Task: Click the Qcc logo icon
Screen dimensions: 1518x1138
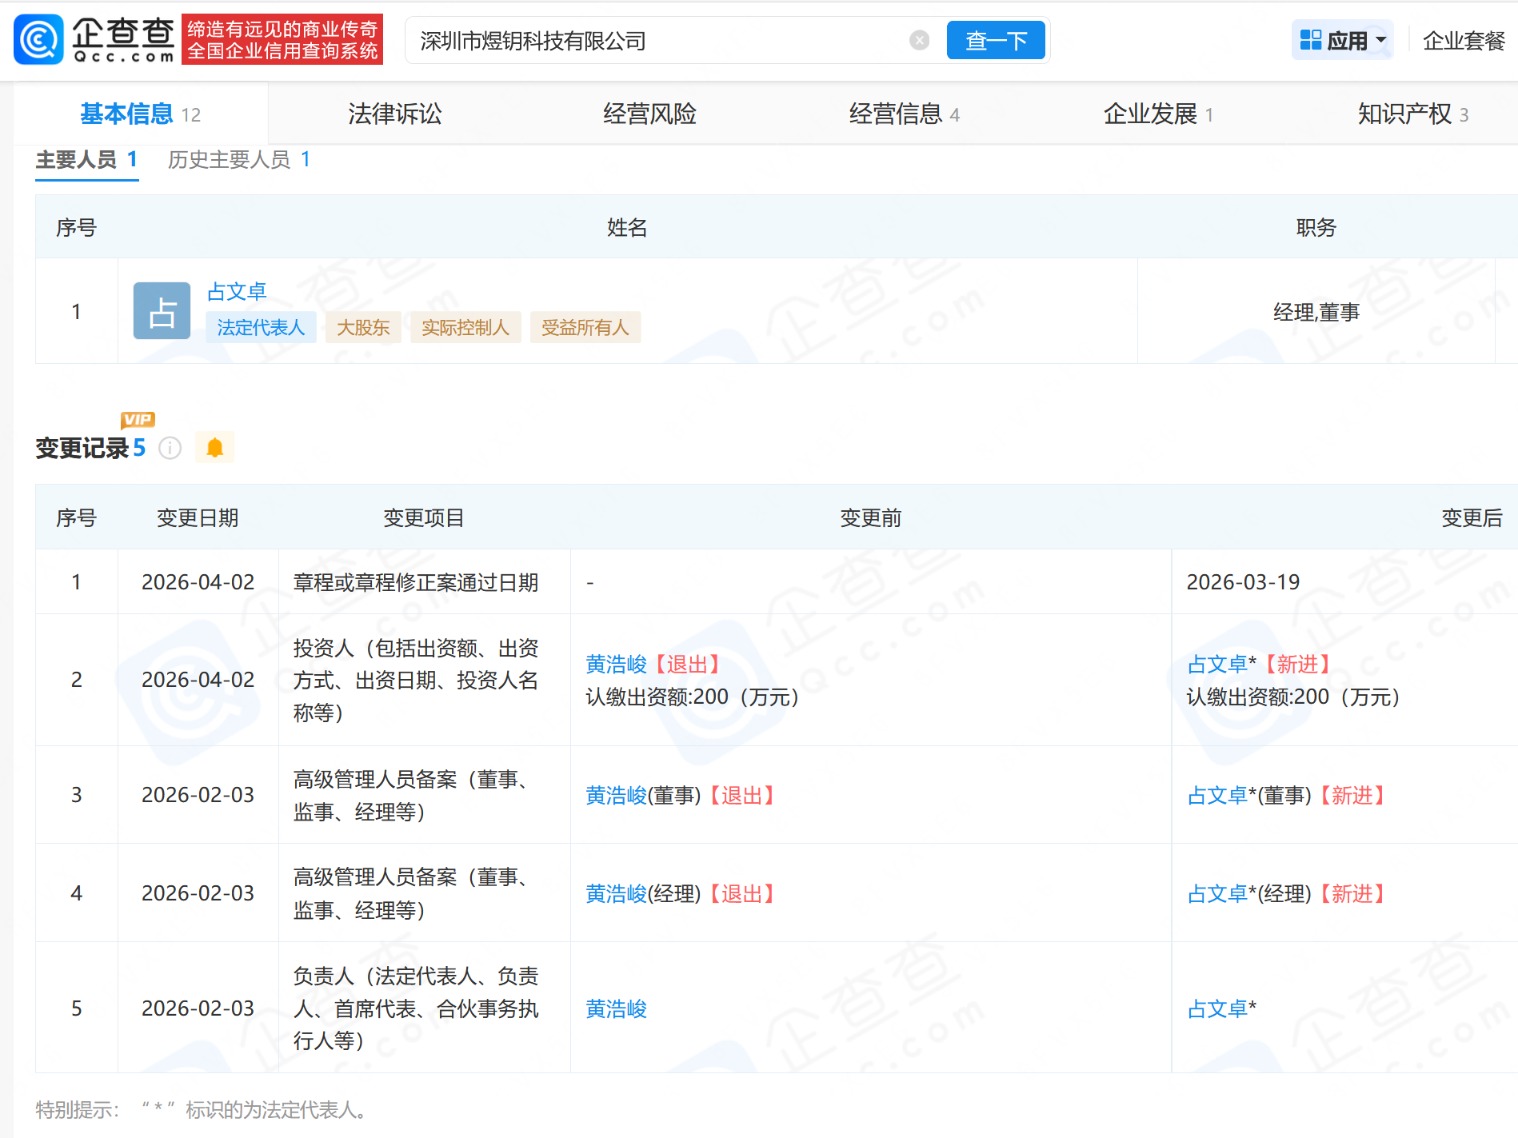Action: click(38, 40)
